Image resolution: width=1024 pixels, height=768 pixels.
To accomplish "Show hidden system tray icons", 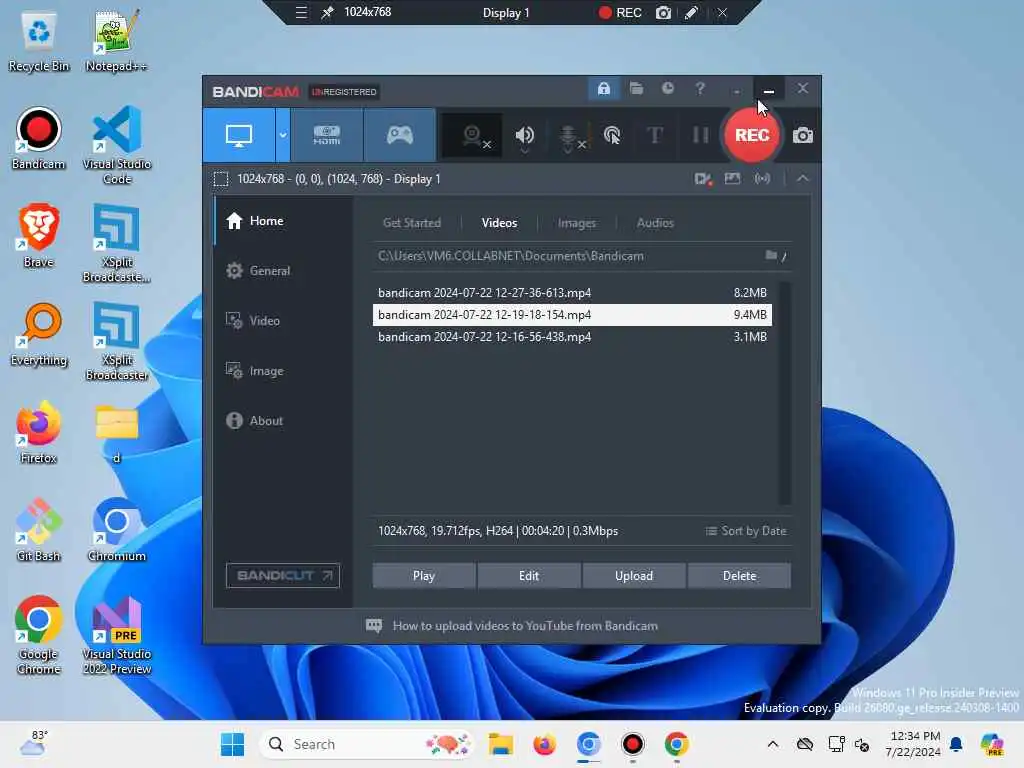I will [x=773, y=744].
